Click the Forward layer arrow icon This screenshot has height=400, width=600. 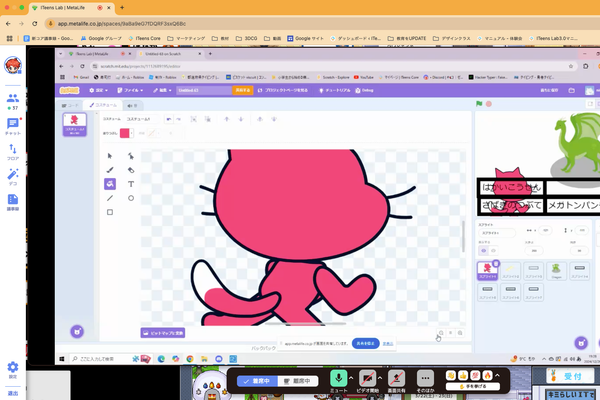[x=227, y=119]
